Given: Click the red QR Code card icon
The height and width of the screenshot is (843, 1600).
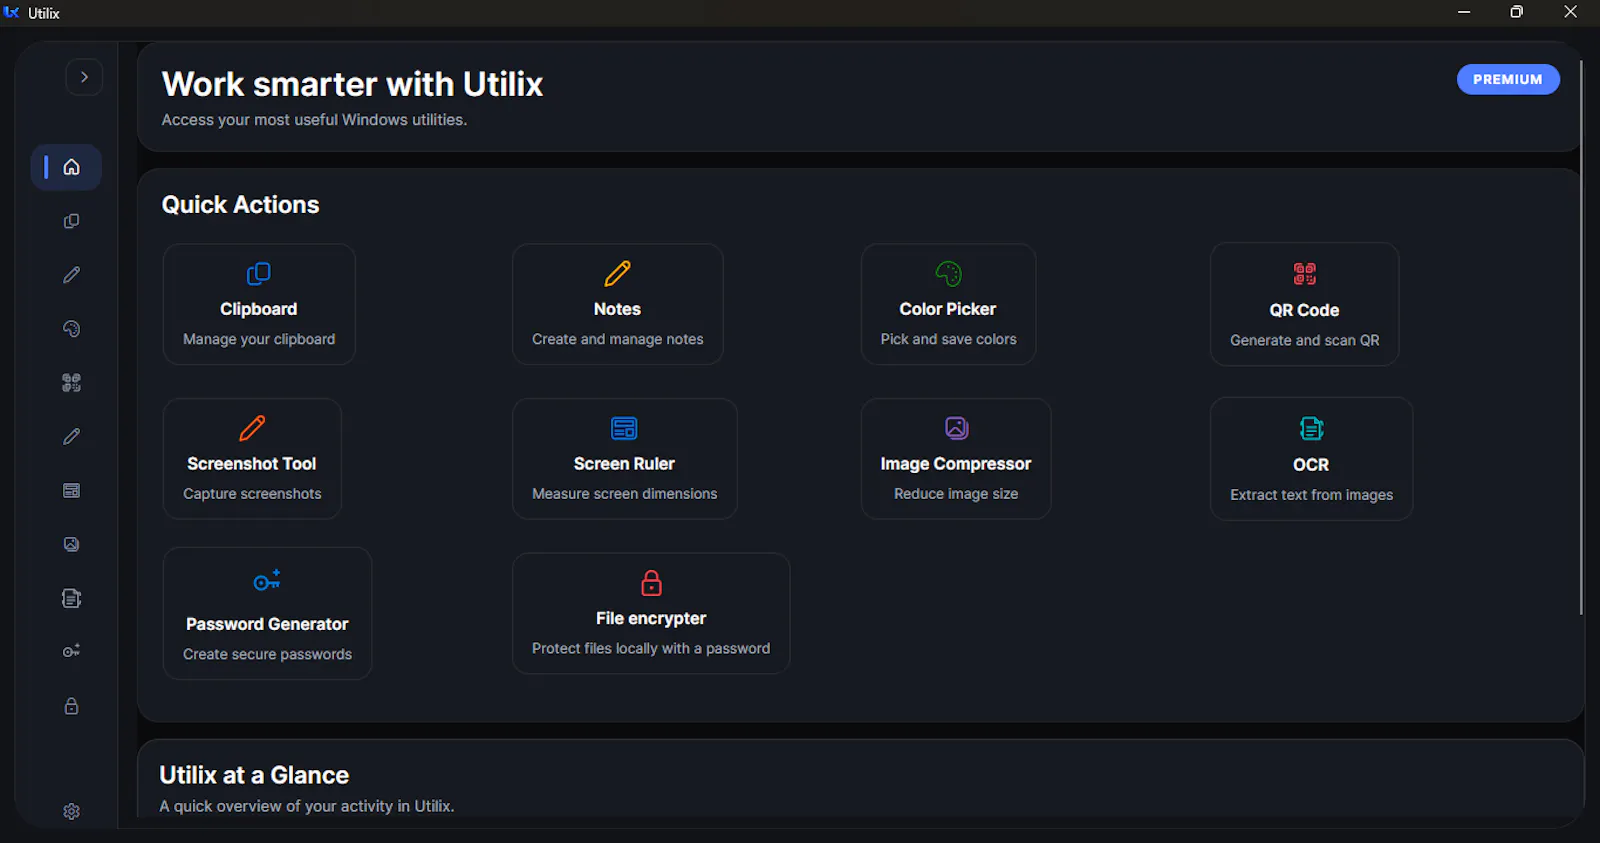Looking at the screenshot, I should (x=1304, y=274).
